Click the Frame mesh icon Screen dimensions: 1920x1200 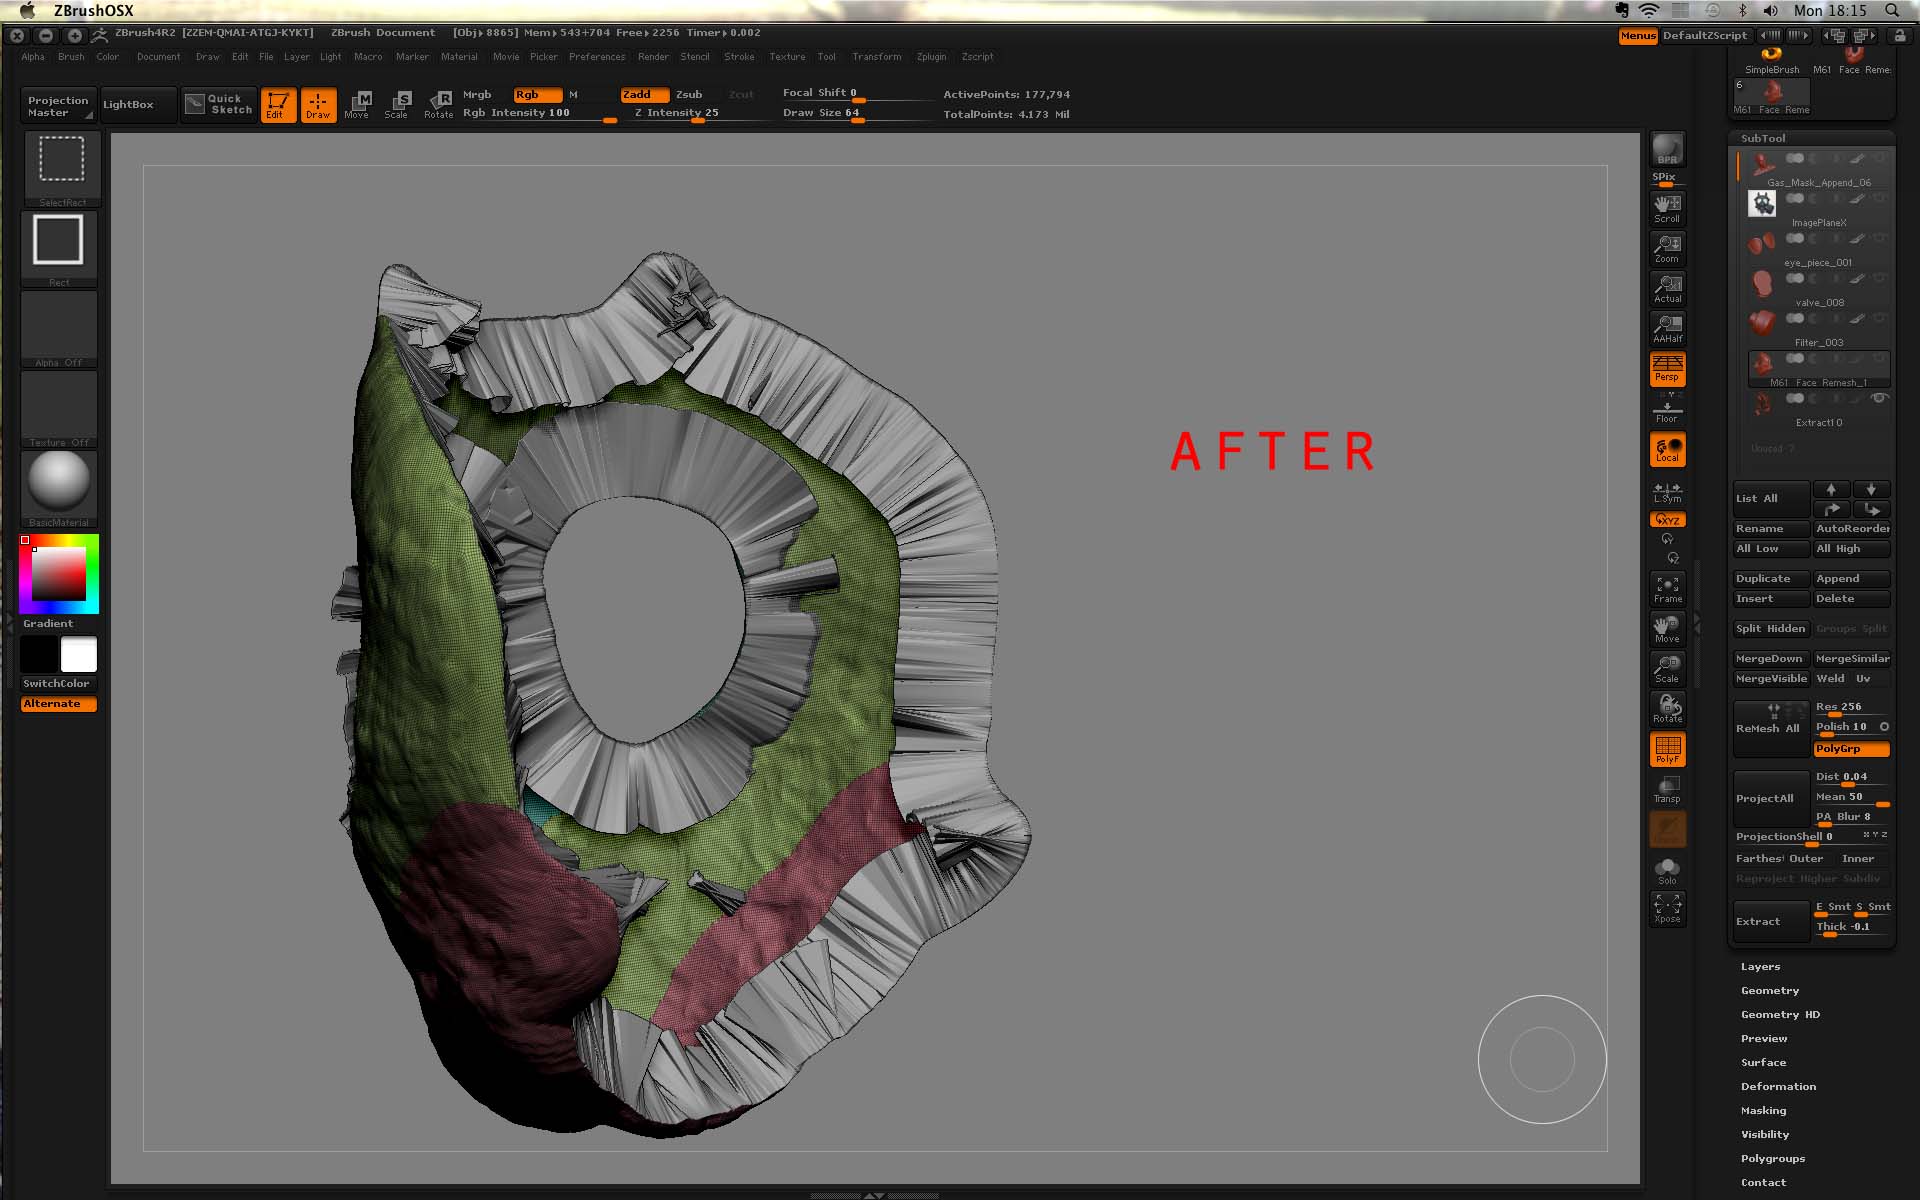click(x=1667, y=588)
